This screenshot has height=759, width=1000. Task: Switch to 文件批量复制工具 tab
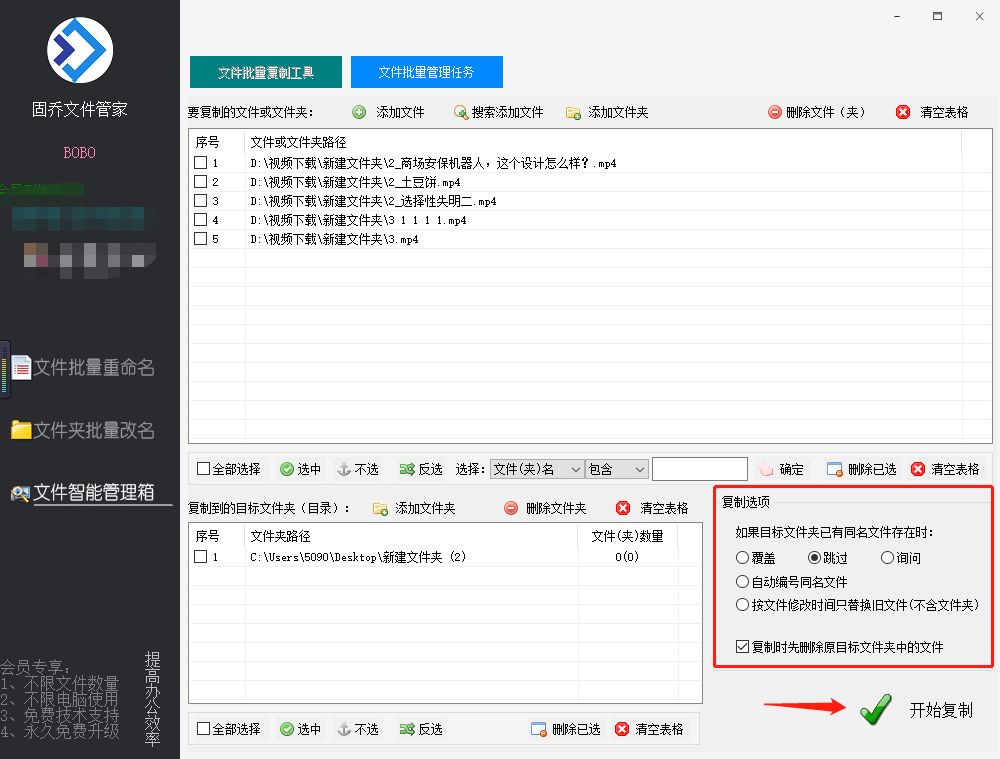tap(266, 72)
